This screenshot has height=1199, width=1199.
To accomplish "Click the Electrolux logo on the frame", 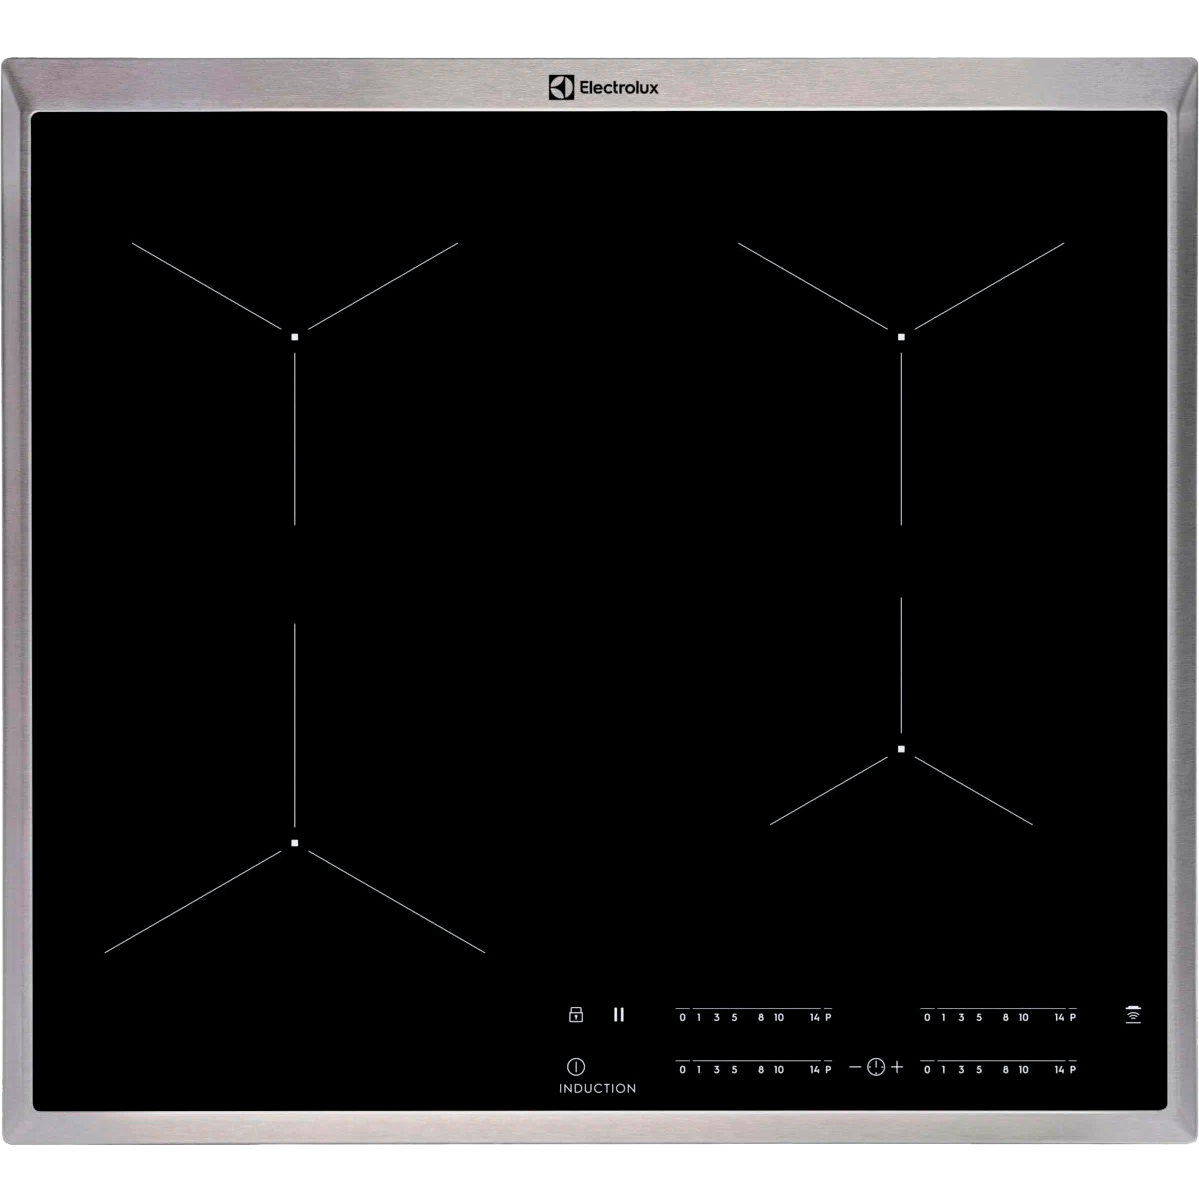I will pyautogui.click(x=603, y=88).
